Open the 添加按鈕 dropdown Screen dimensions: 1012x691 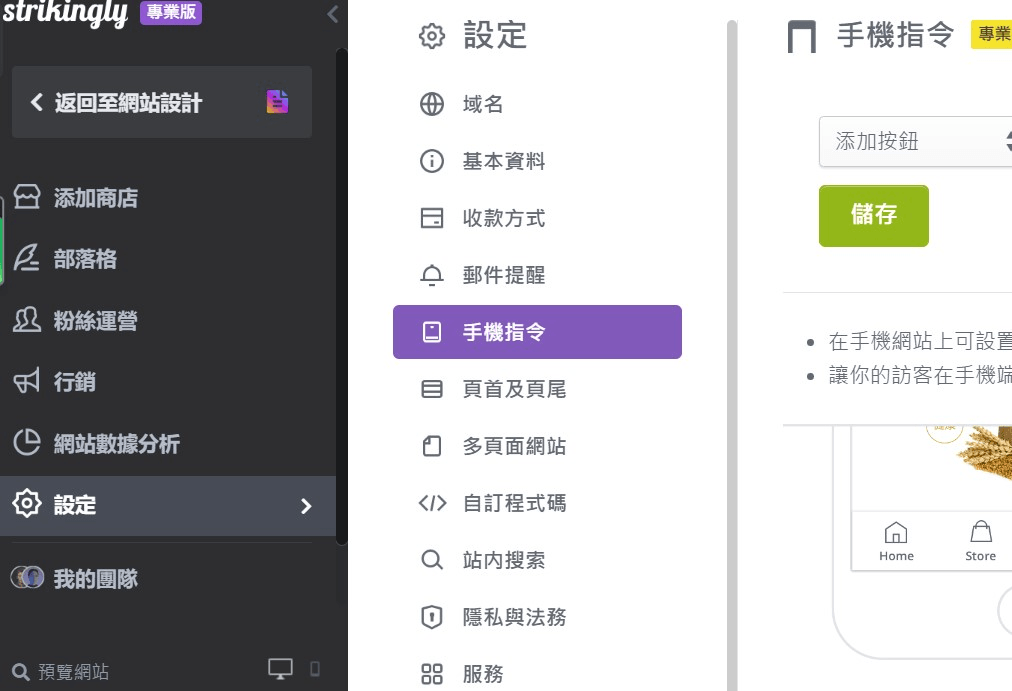click(x=915, y=141)
